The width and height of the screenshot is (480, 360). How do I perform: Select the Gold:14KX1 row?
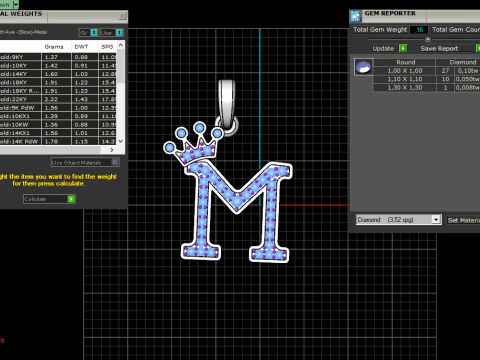pyautogui.click(x=58, y=133)
